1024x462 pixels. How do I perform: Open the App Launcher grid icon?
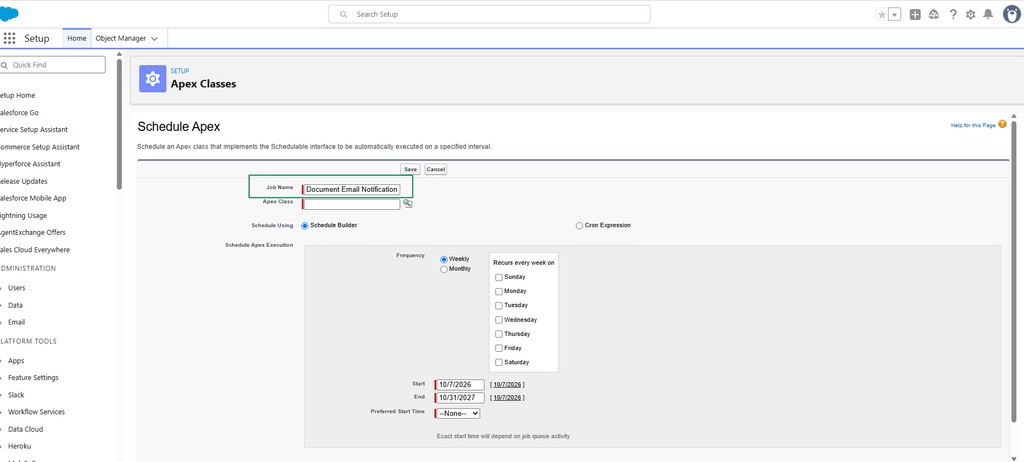tap(9, 38)
